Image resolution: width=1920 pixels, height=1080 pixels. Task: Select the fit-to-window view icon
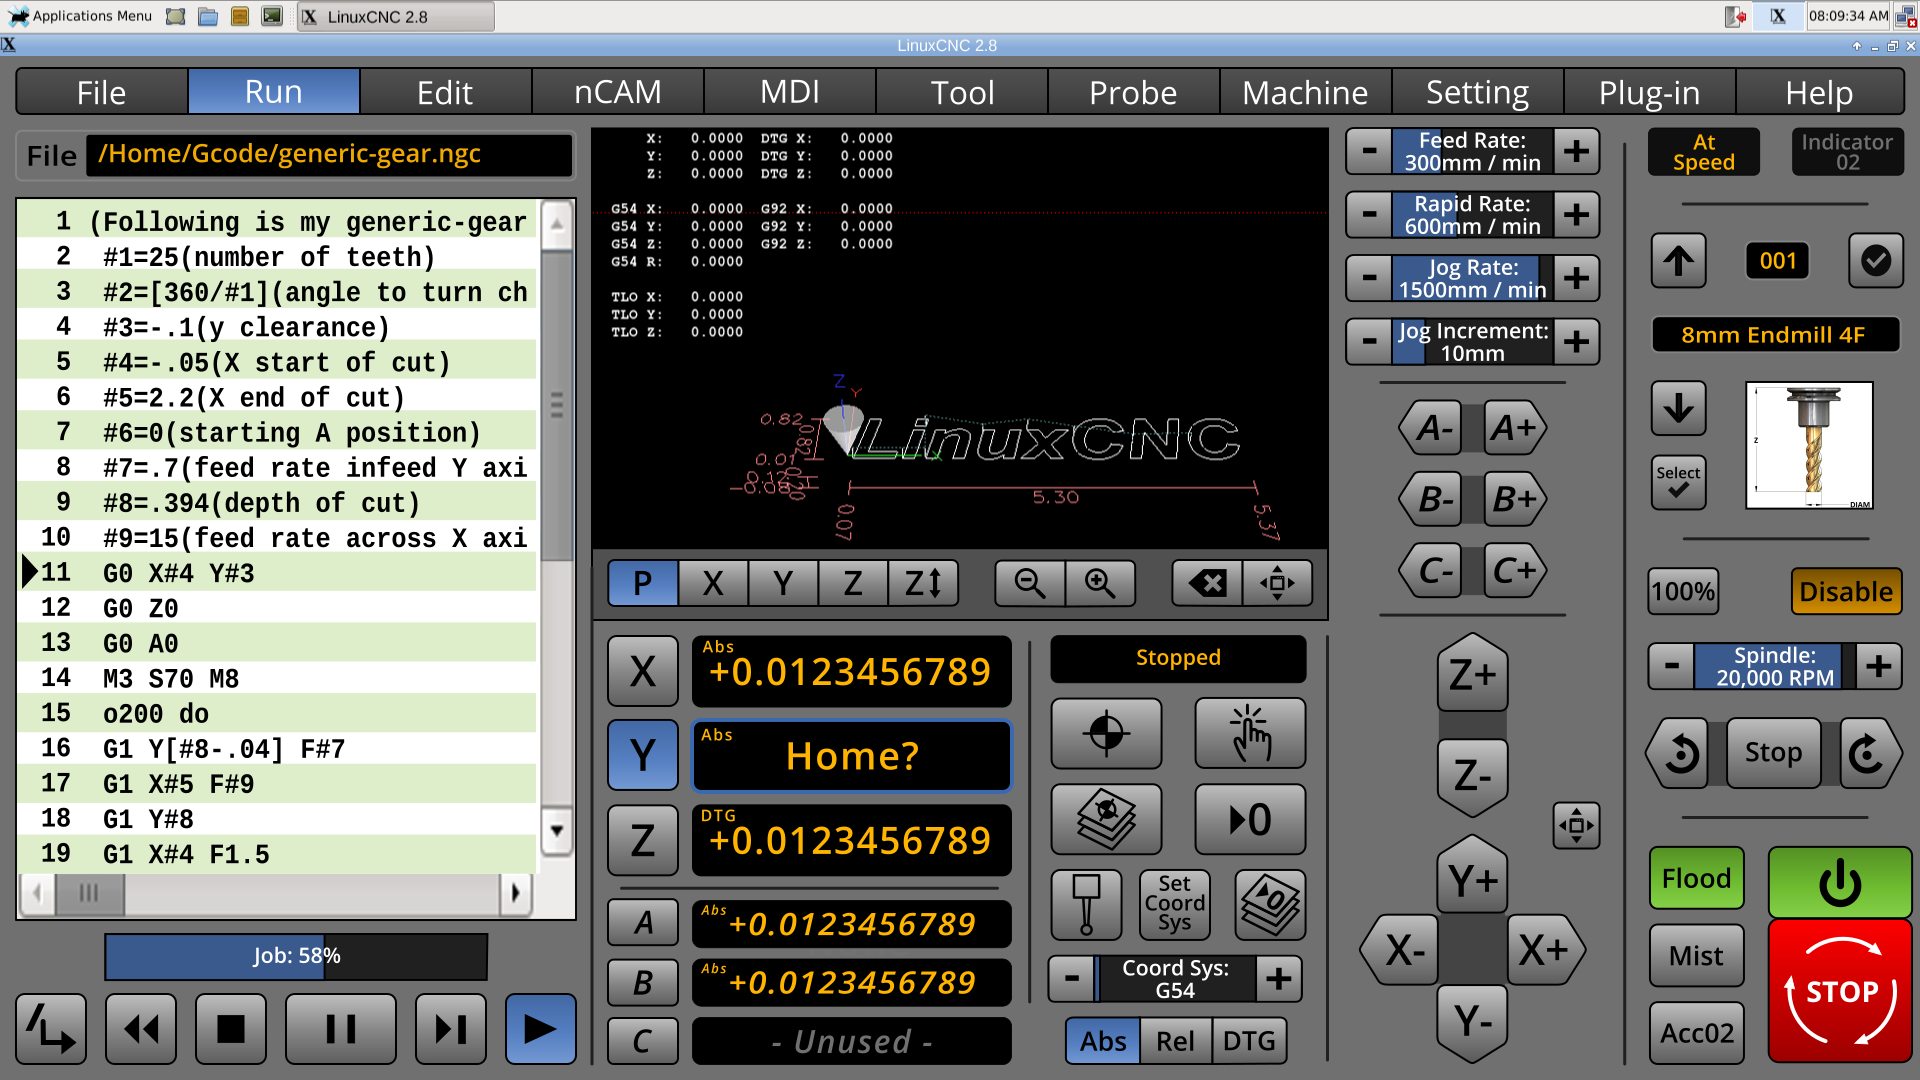tap(1274, 582)
